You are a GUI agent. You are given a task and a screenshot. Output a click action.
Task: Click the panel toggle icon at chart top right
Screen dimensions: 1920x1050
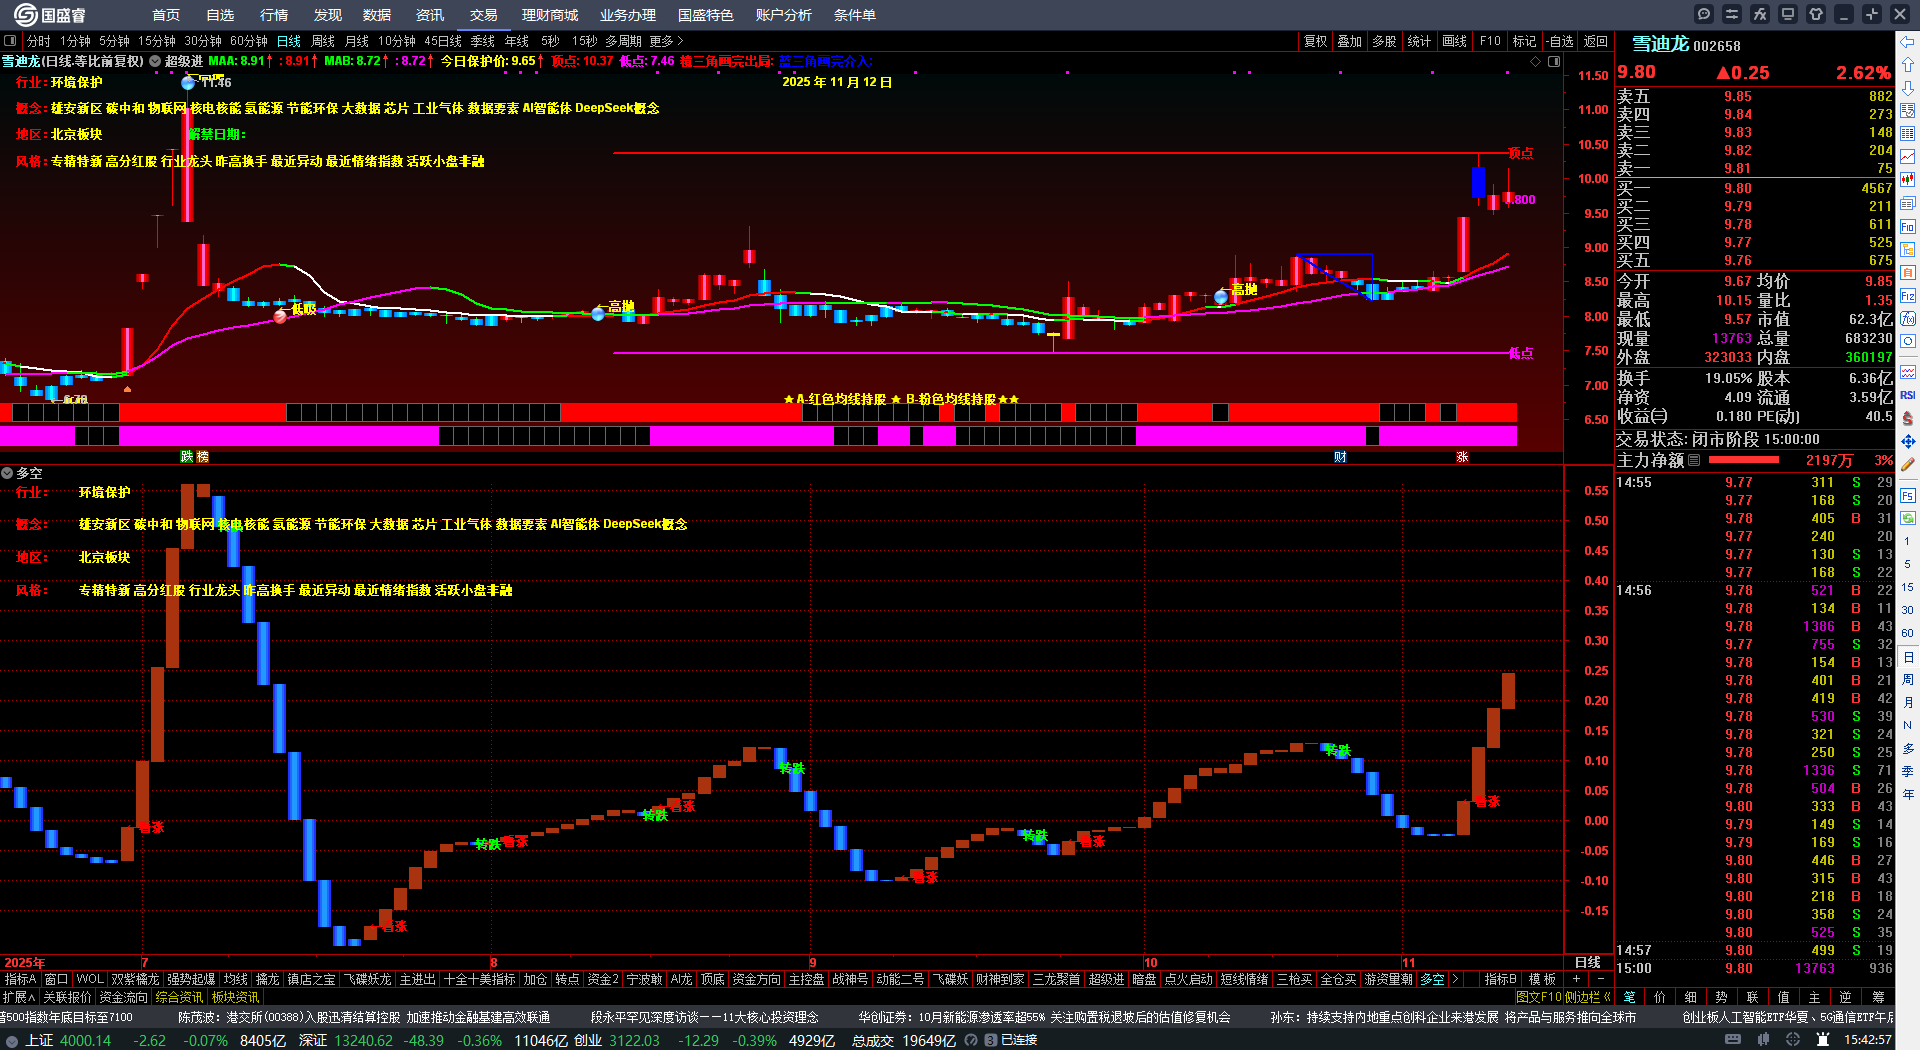click(x=1554, y=61)
